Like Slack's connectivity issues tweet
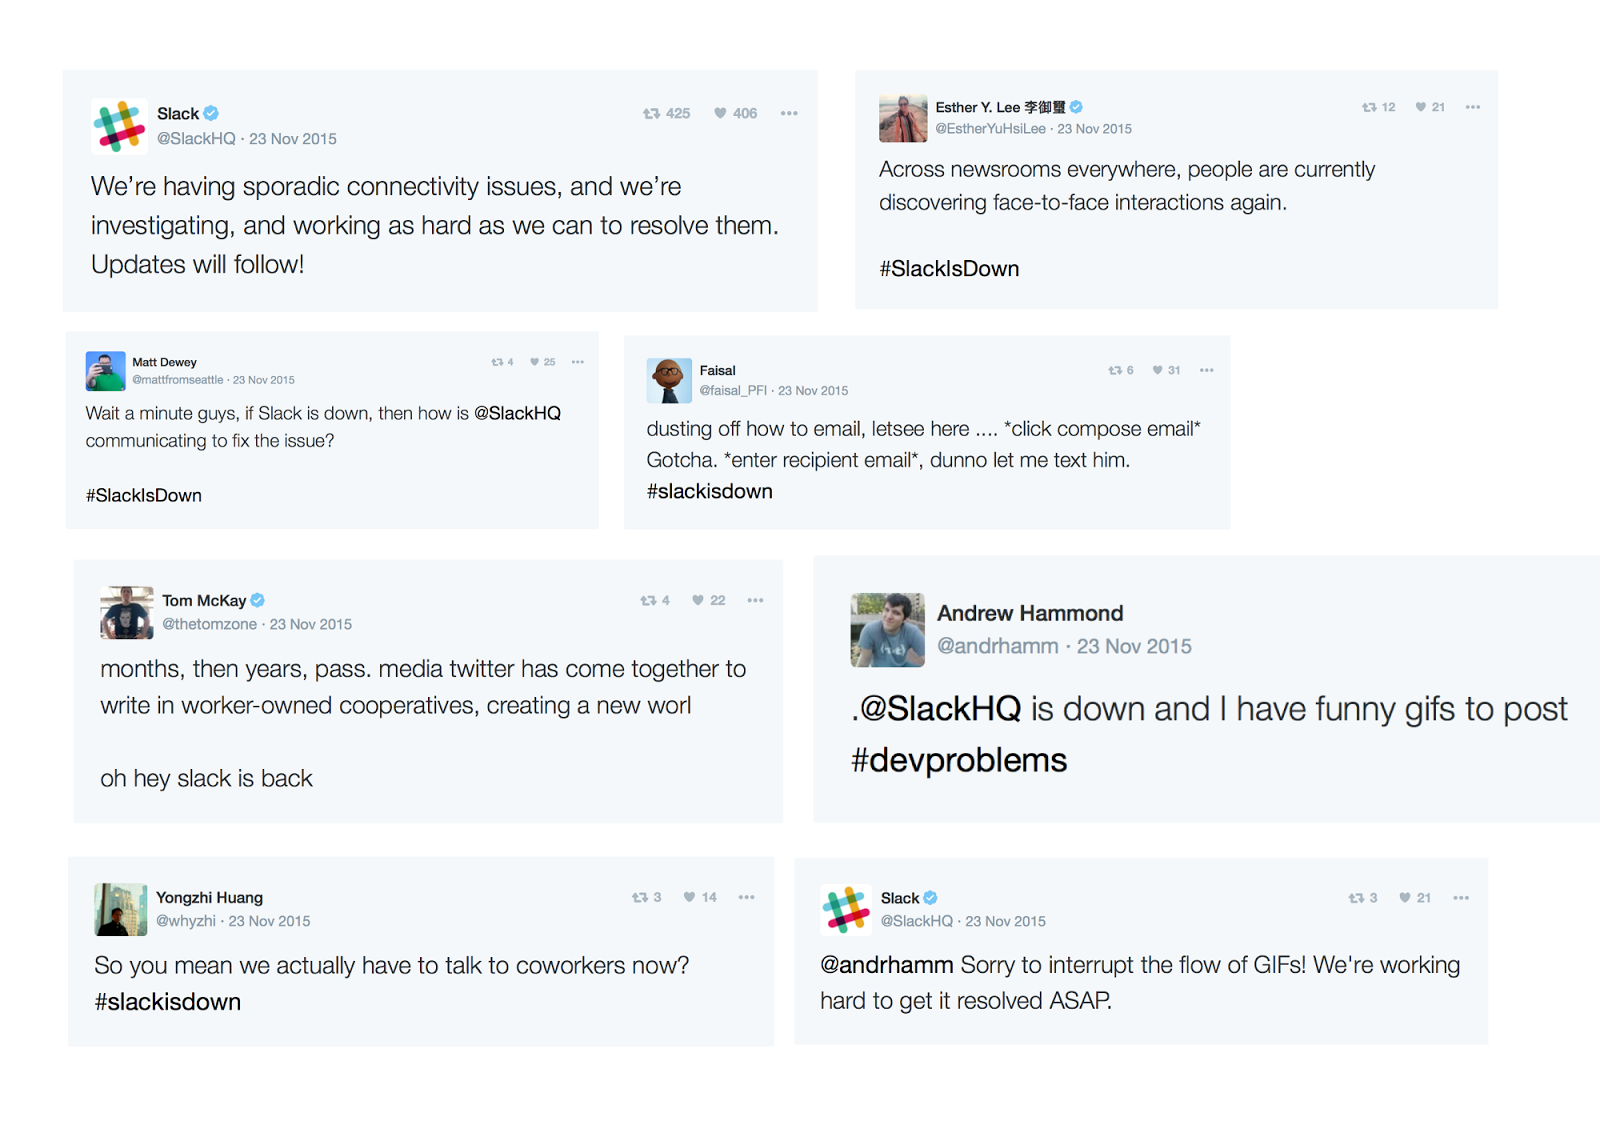Viewport: 1600px width, 1125px height. click(x=720, y=114)
